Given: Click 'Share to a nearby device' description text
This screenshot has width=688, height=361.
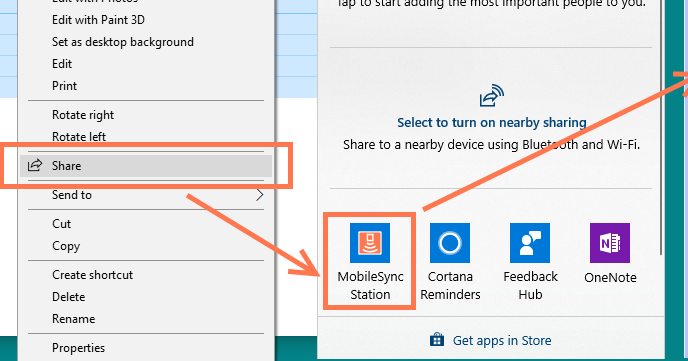Looking at the screenshot, I should (491, 145).
